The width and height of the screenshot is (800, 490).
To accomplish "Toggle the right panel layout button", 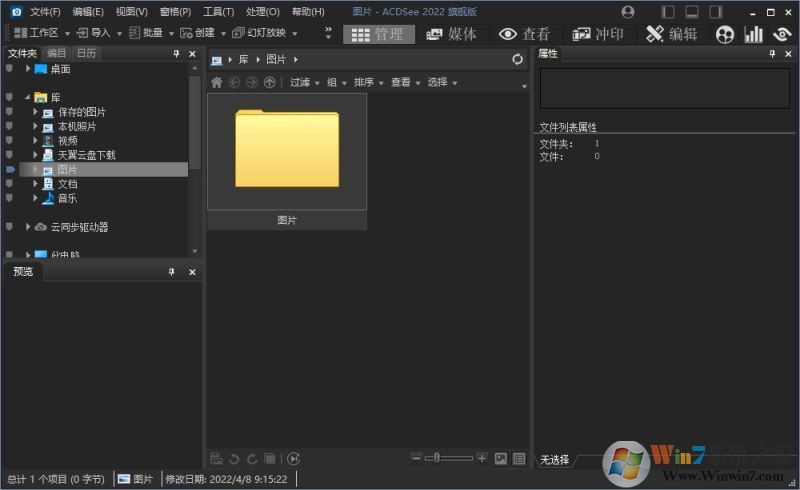I will click(715, 12).
